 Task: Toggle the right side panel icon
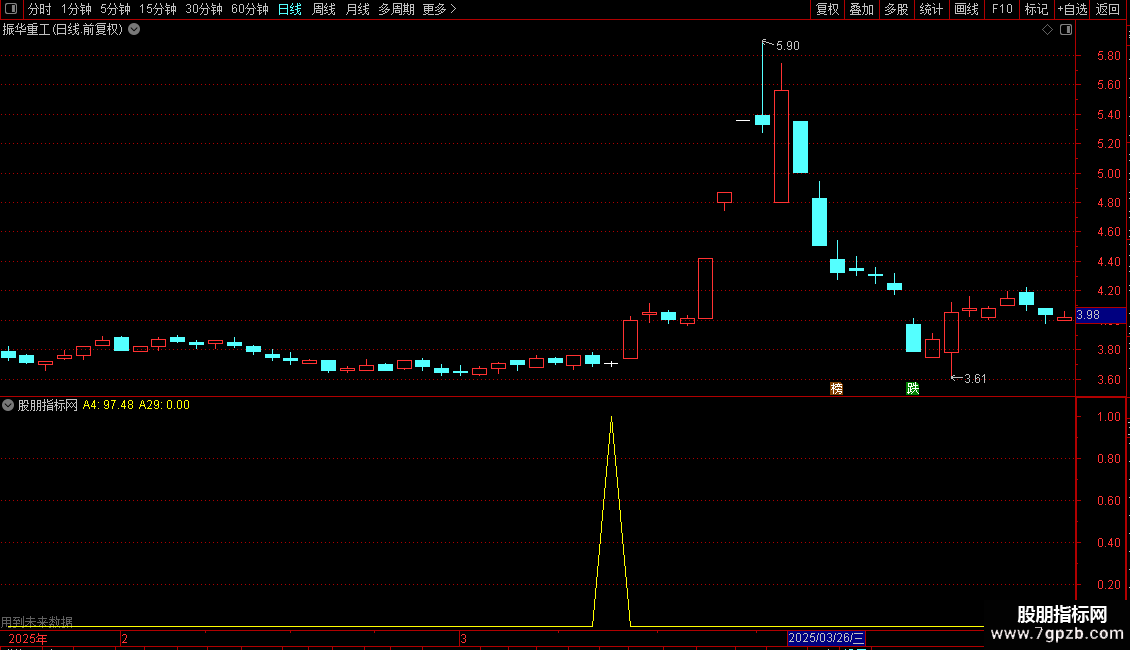[x=1066, y=30]
